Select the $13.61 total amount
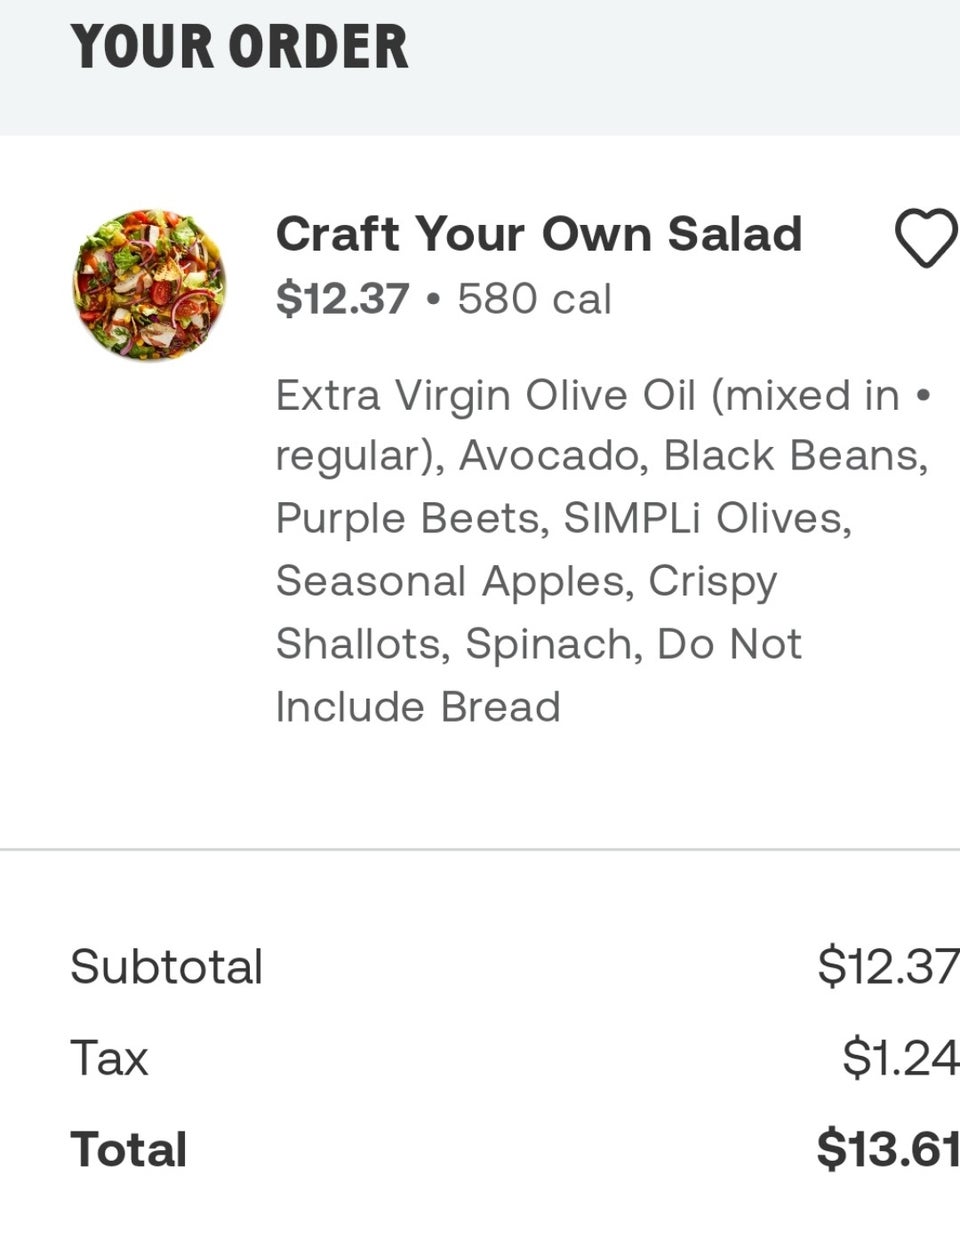The width and height of the screenshot is (960, 1255). coord(887,1150)
